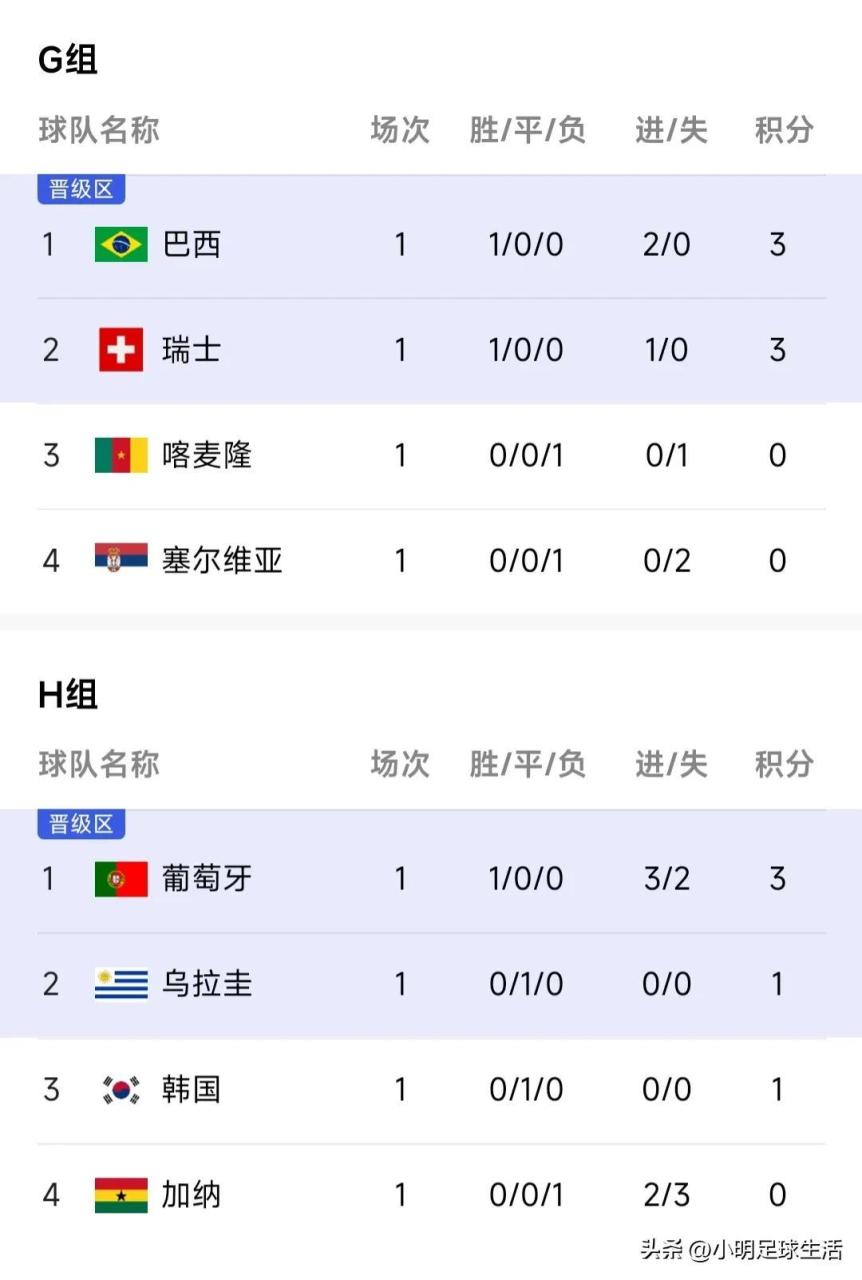Click the 头条 @小明足球生活 watermark
862x1280 pixels.
(741, 1249)
